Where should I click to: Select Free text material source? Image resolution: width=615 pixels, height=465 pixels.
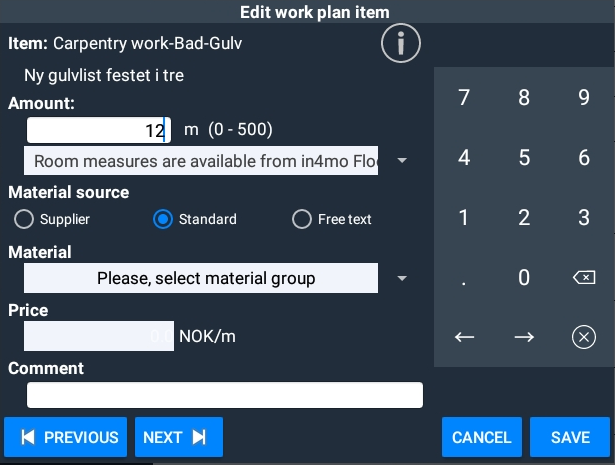tap(301, 220)
